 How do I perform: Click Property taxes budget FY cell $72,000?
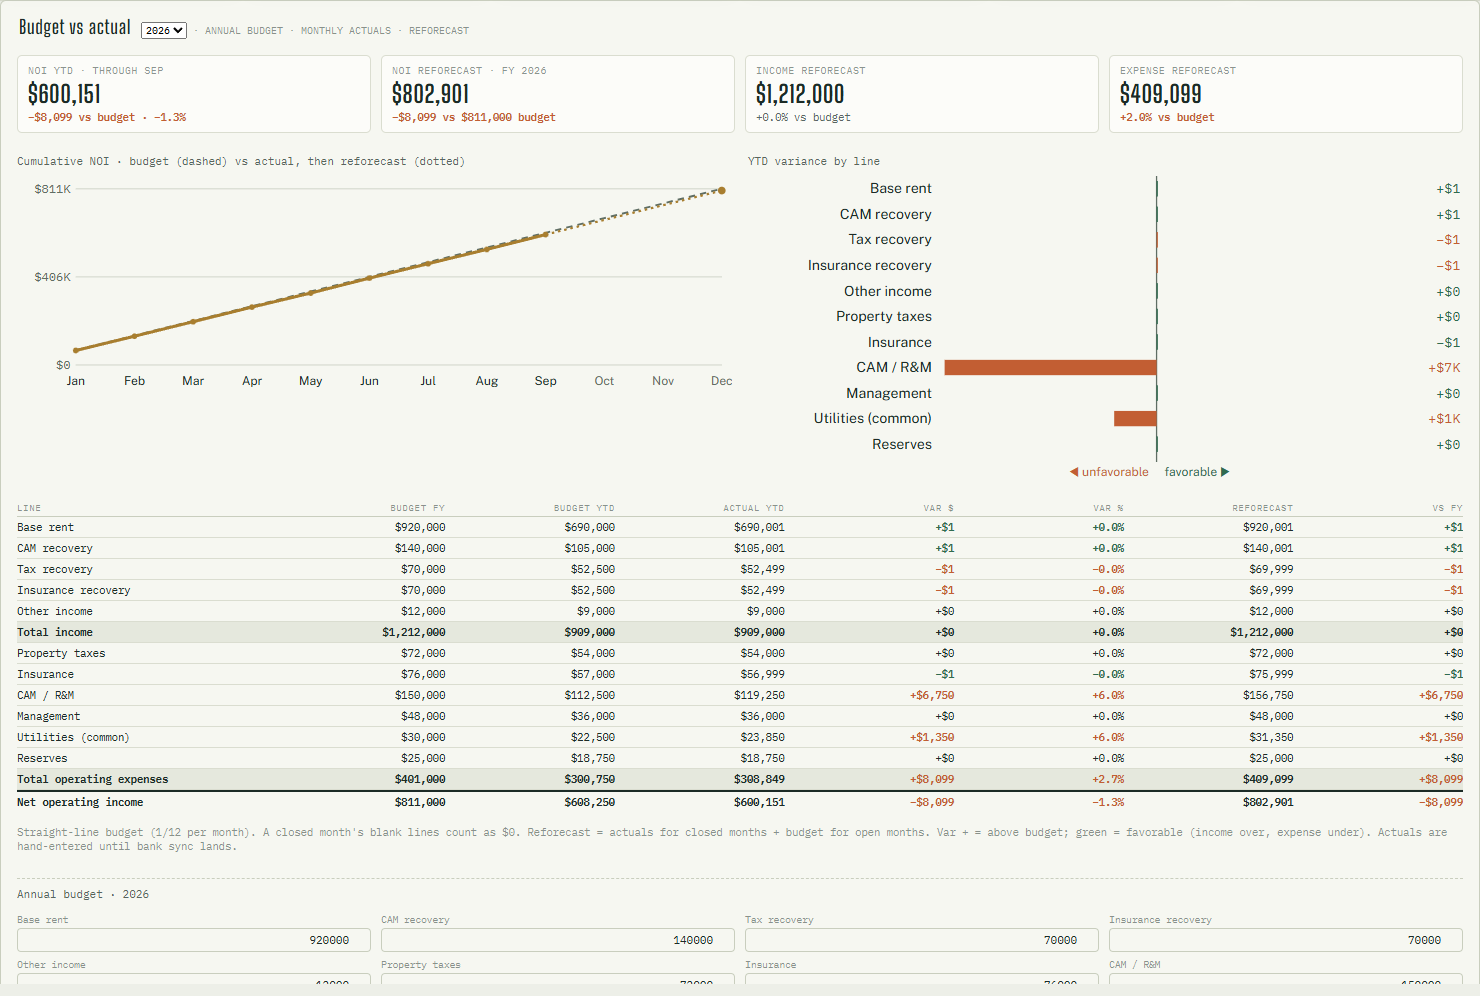[423, 653]
